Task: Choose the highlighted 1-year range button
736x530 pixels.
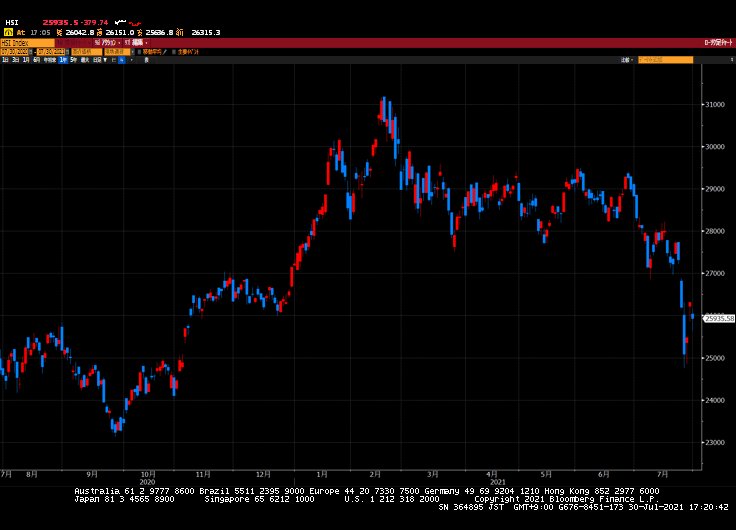Action: click(x=62, y=60)
